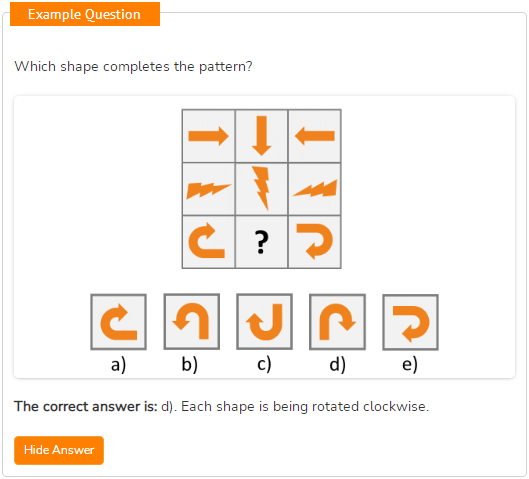This screenshot has height=479, width=529.
Task: Select answer option a) curved arrow
Action: point(118,322)
